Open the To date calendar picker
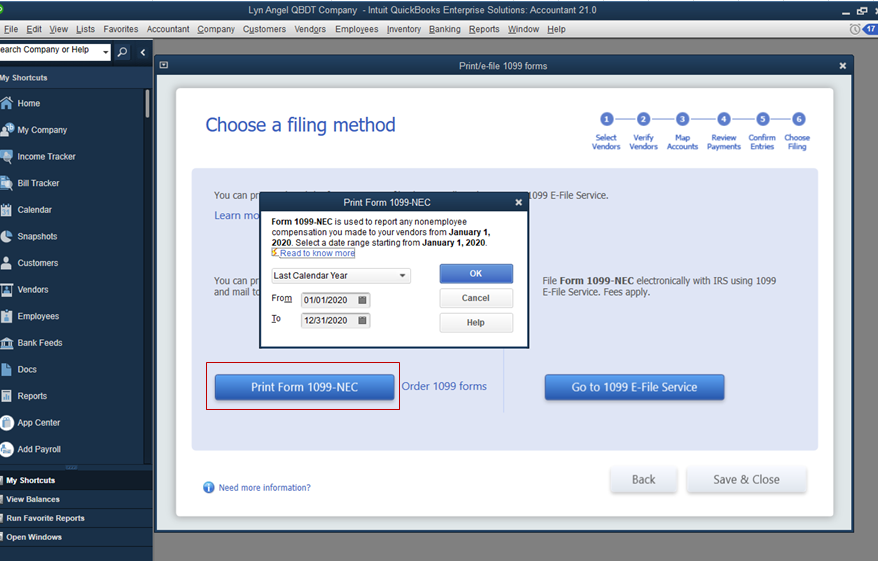Screen dimensions: 878x561 [x=362, y=320]
